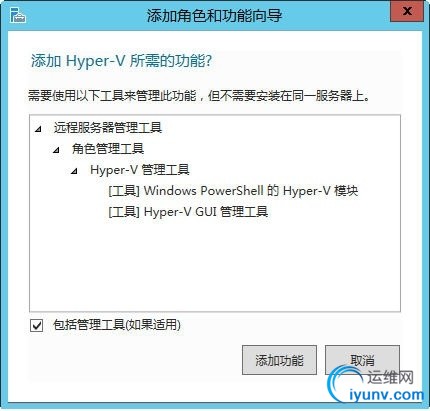Collapse the Hyper-V 管理工具 node arrow

click(x=74, y=171)
